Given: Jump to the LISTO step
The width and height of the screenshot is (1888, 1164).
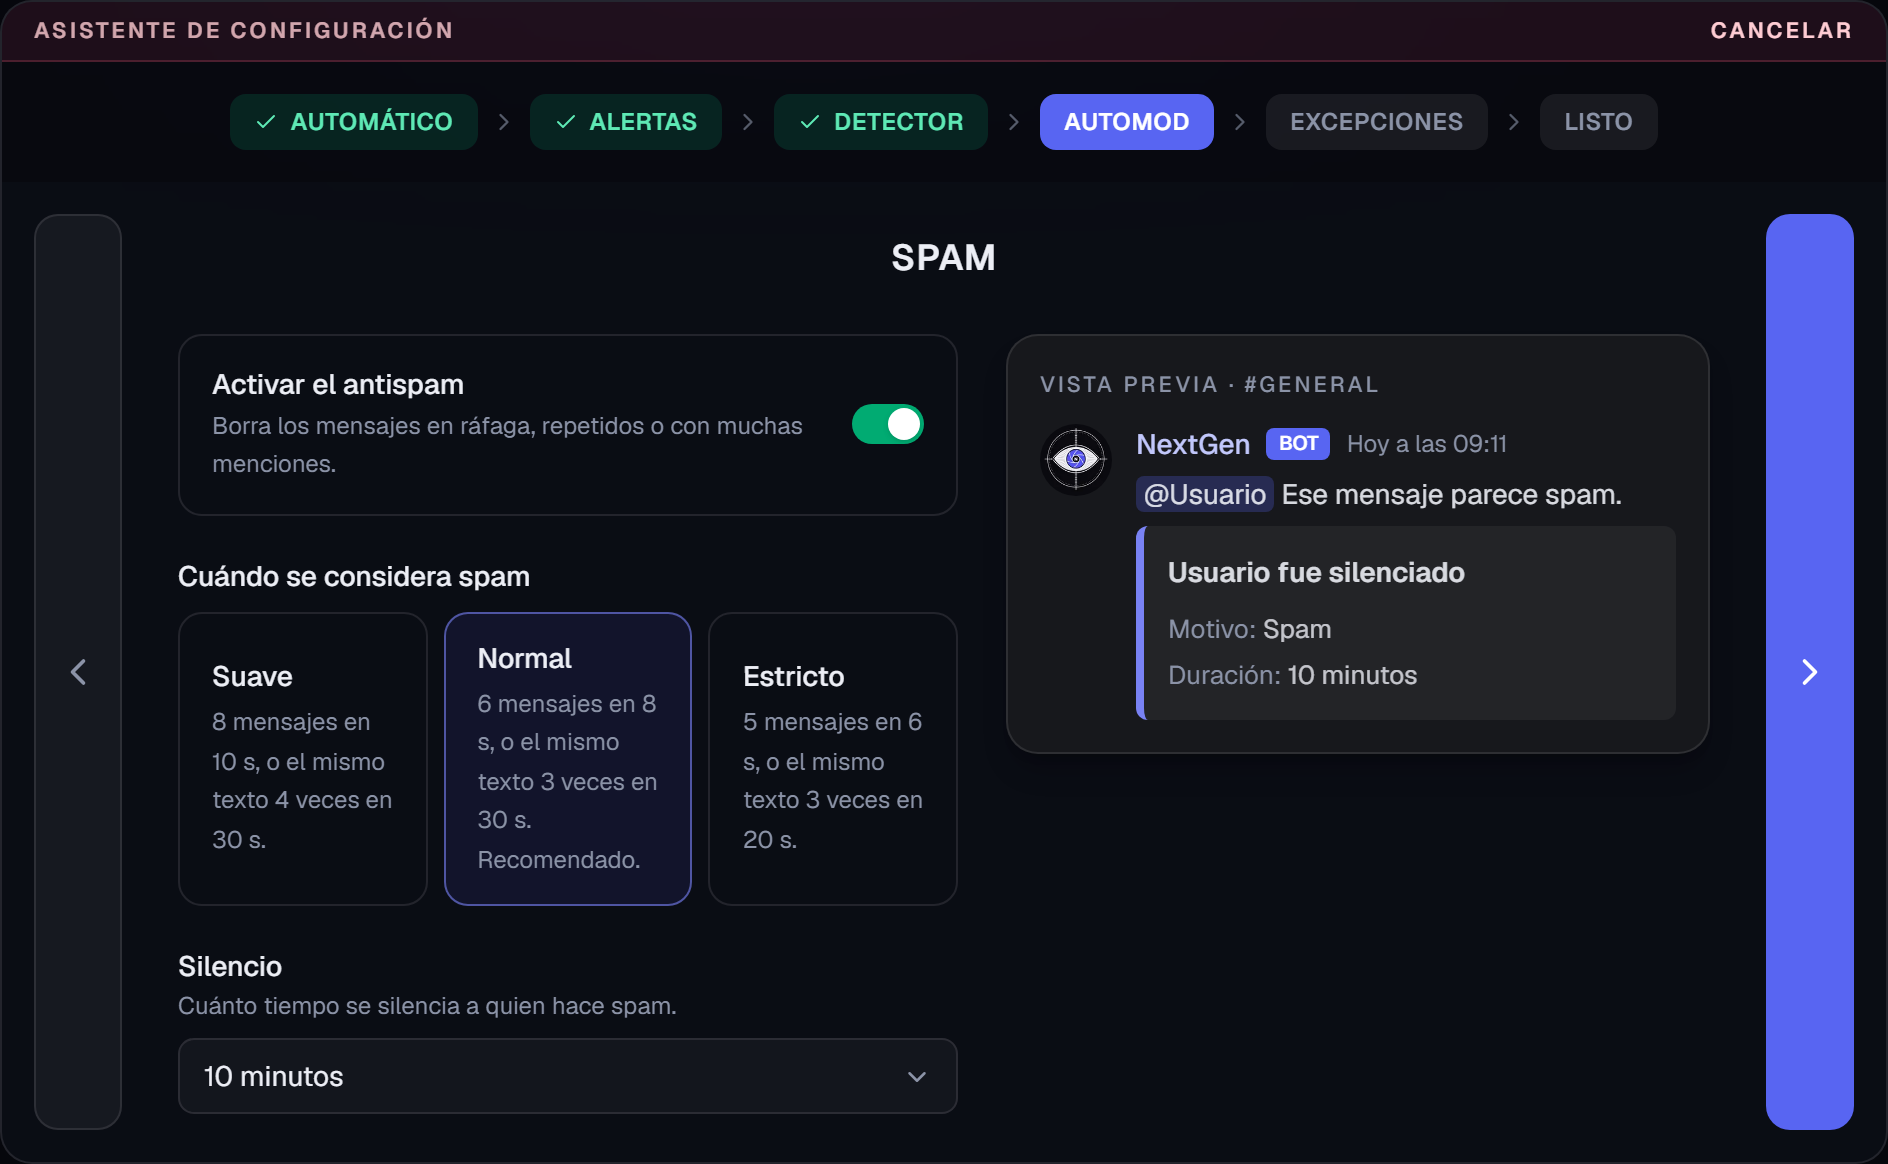Looking at the screenshot, I should point(1599,122).
